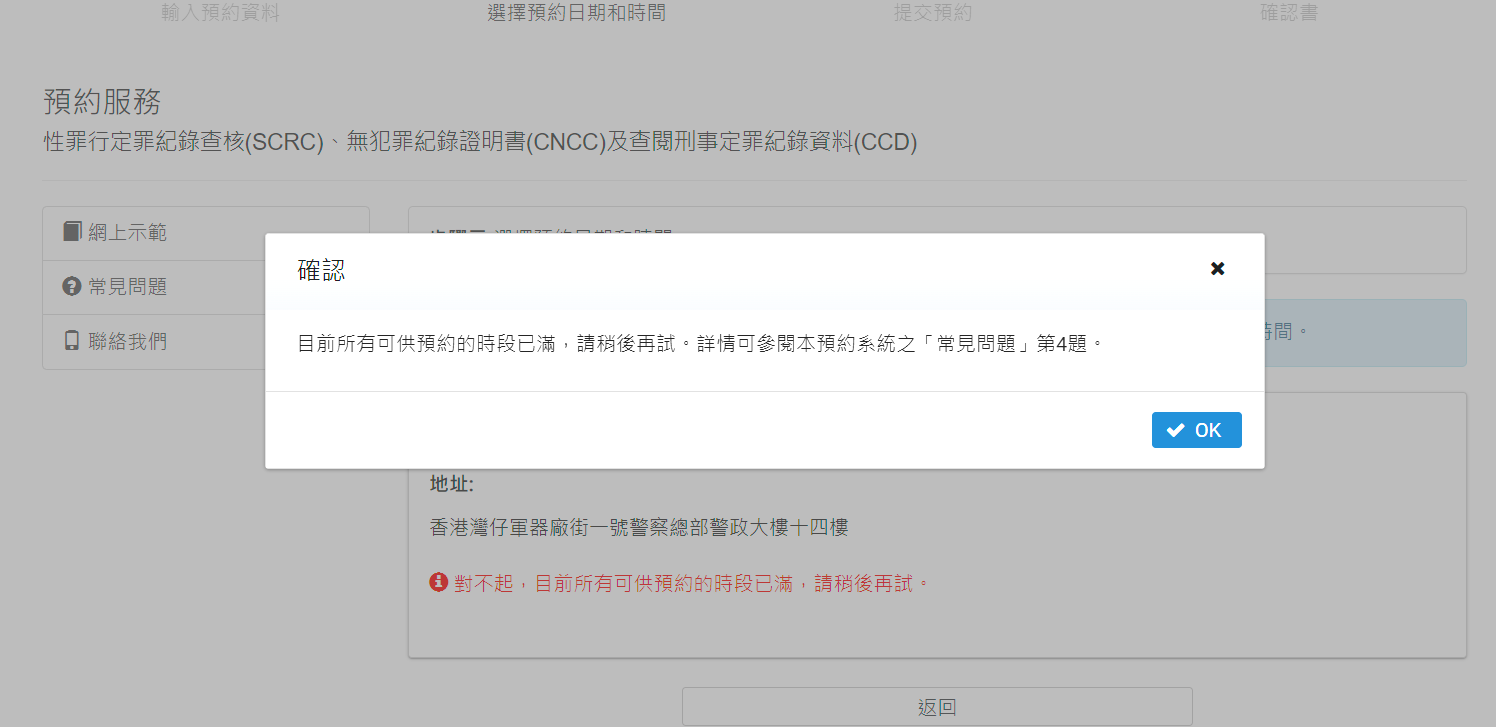The width and height of the screenshot is (1496, 727).
Task: Click the 返回 button at the bottom
Action: [x=937, y=707]
